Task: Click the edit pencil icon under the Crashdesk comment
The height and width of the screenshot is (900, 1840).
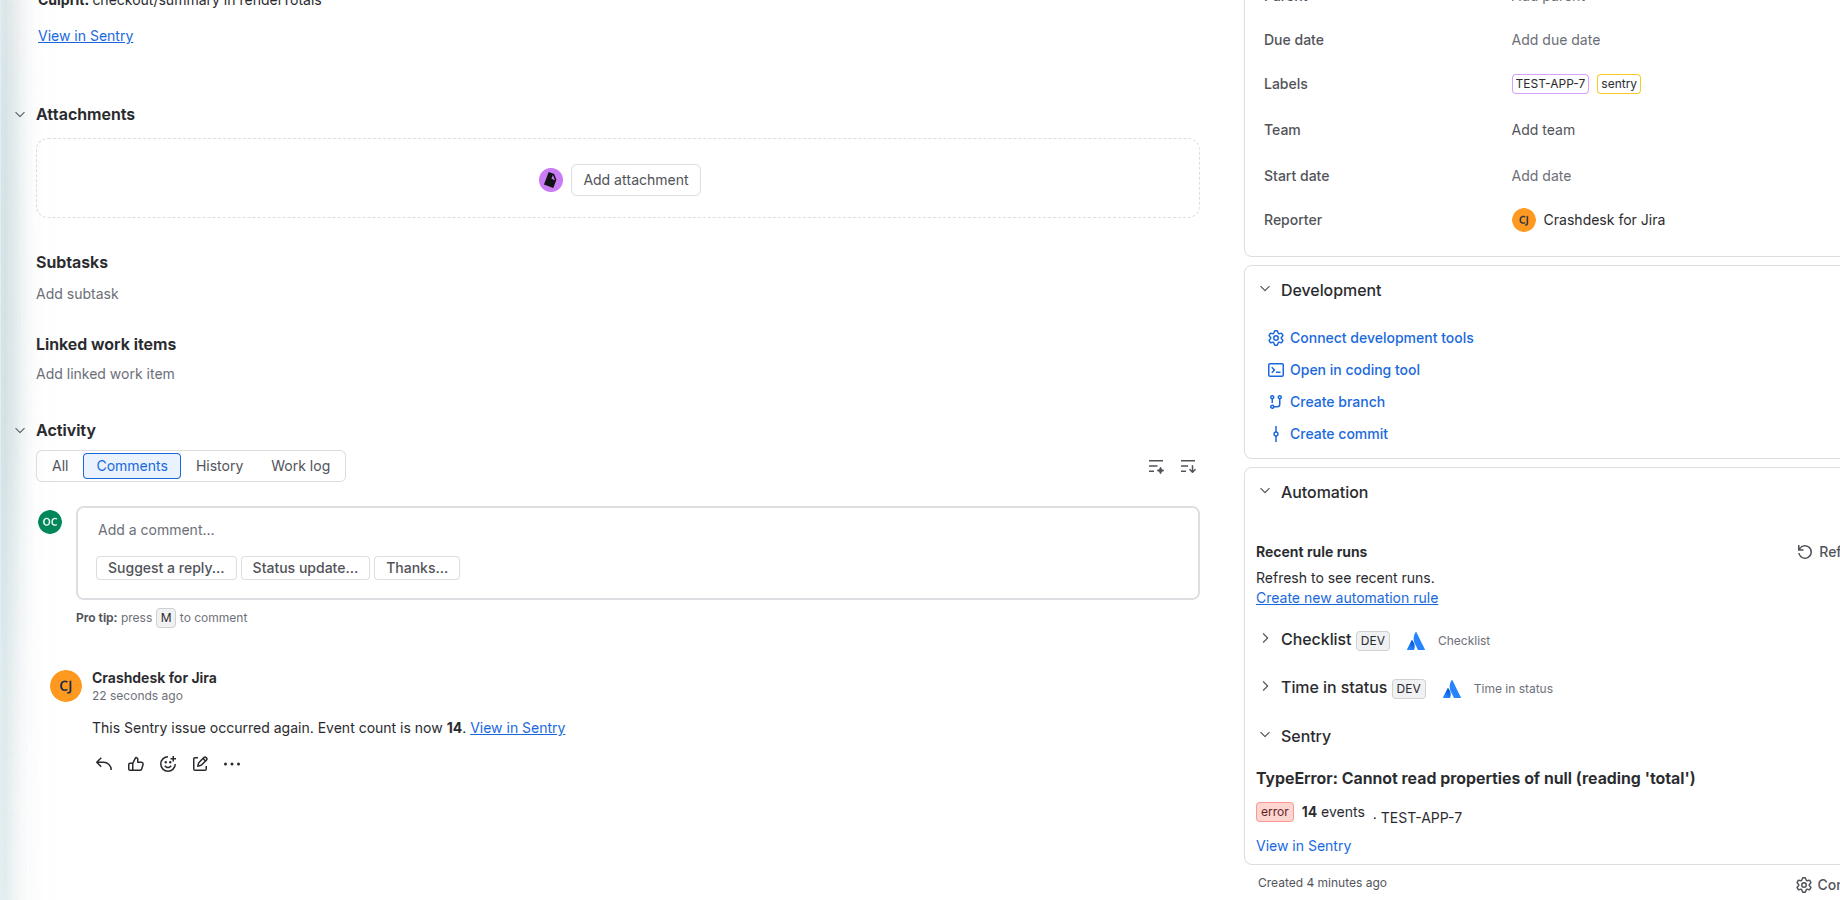Action: pyautogui.click(x=200, y=764)
